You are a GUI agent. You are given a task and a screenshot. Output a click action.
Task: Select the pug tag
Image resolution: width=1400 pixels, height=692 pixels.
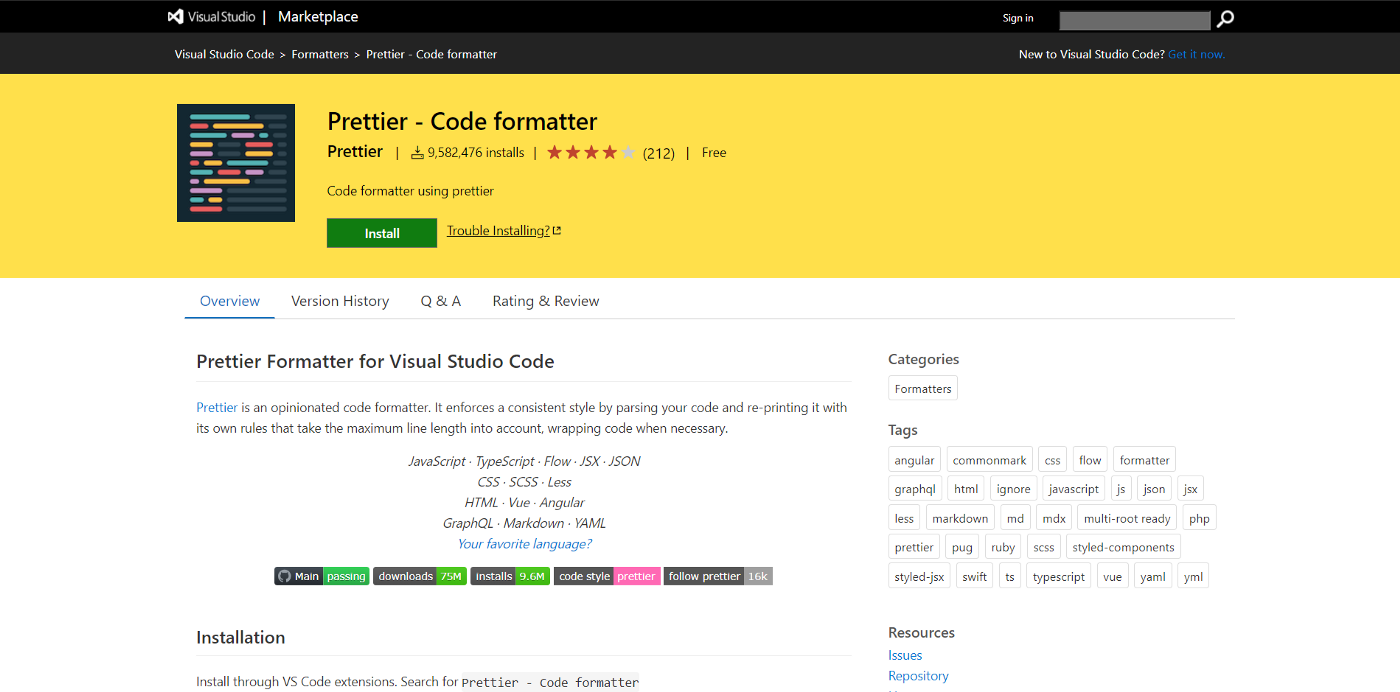pyautogui.click(x=962, y=547)
